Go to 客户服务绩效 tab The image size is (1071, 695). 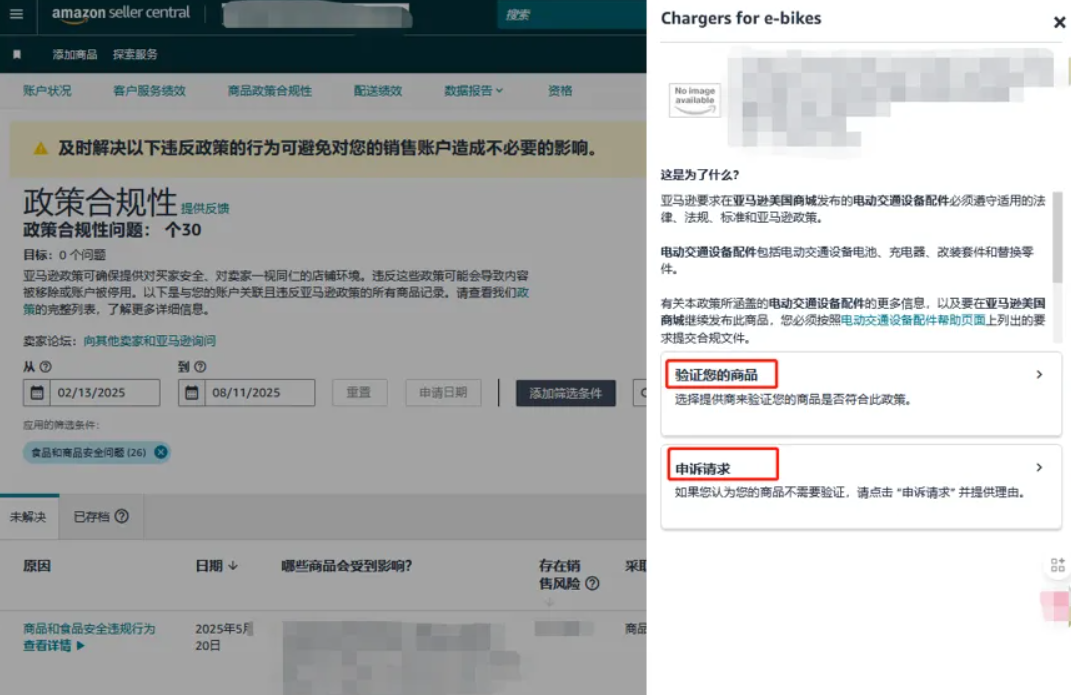click(150, 91)
